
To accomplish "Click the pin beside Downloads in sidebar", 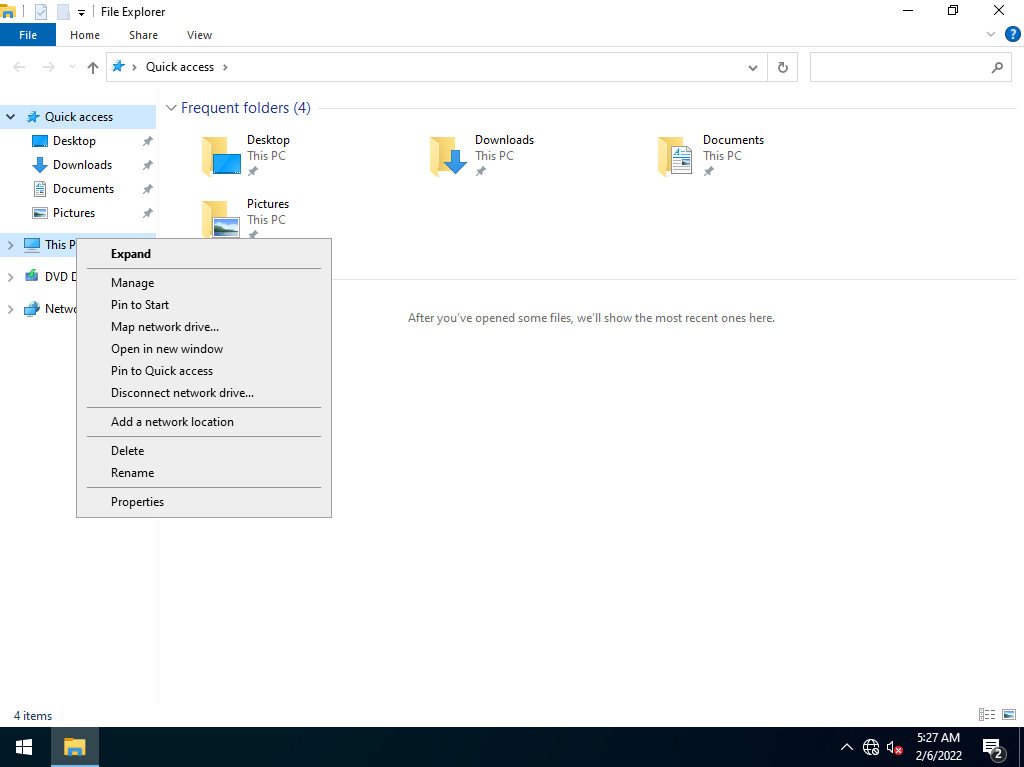I will (x=148, y=165).
